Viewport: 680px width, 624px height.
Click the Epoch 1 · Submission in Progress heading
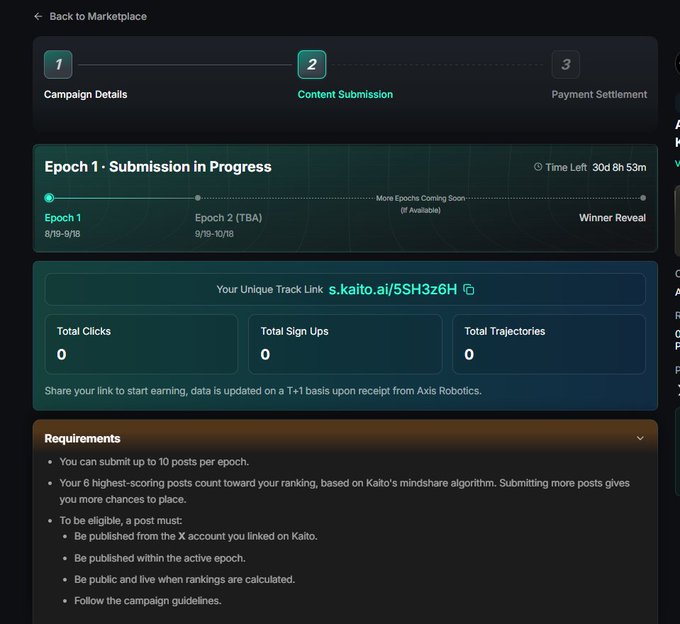click(x=158, y=167)
